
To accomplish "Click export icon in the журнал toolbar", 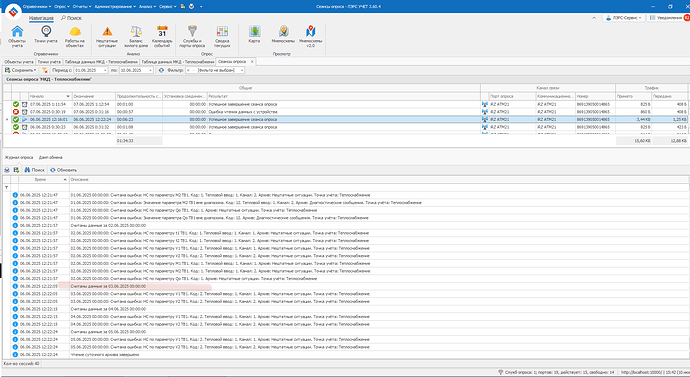I will coord(16,170).
